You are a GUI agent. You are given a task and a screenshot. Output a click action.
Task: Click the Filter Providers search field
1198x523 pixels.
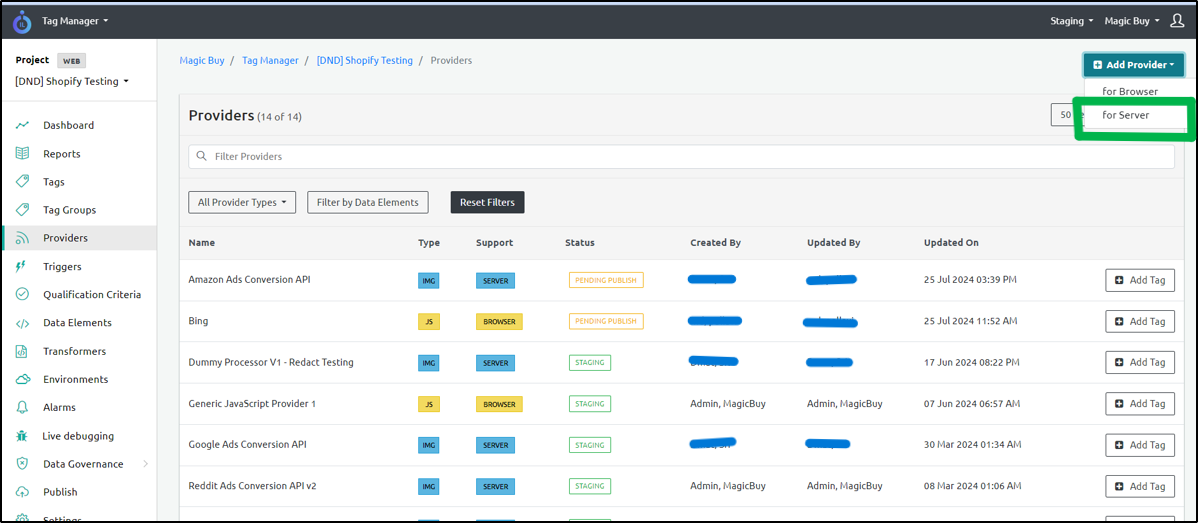point(682,156)
